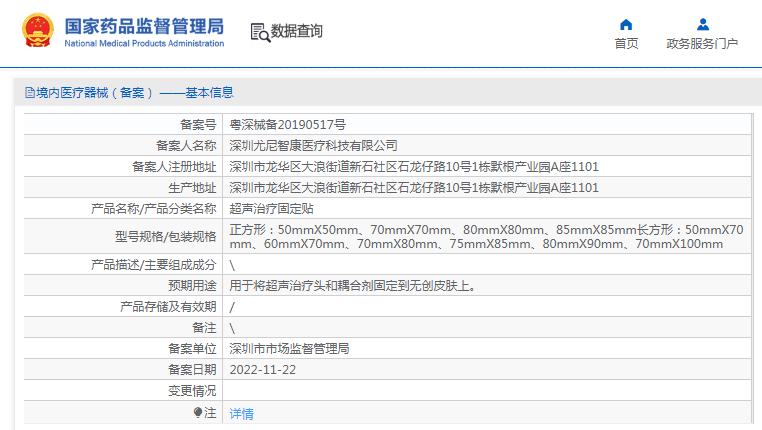Click the 备注 row label

click(204, 328)
